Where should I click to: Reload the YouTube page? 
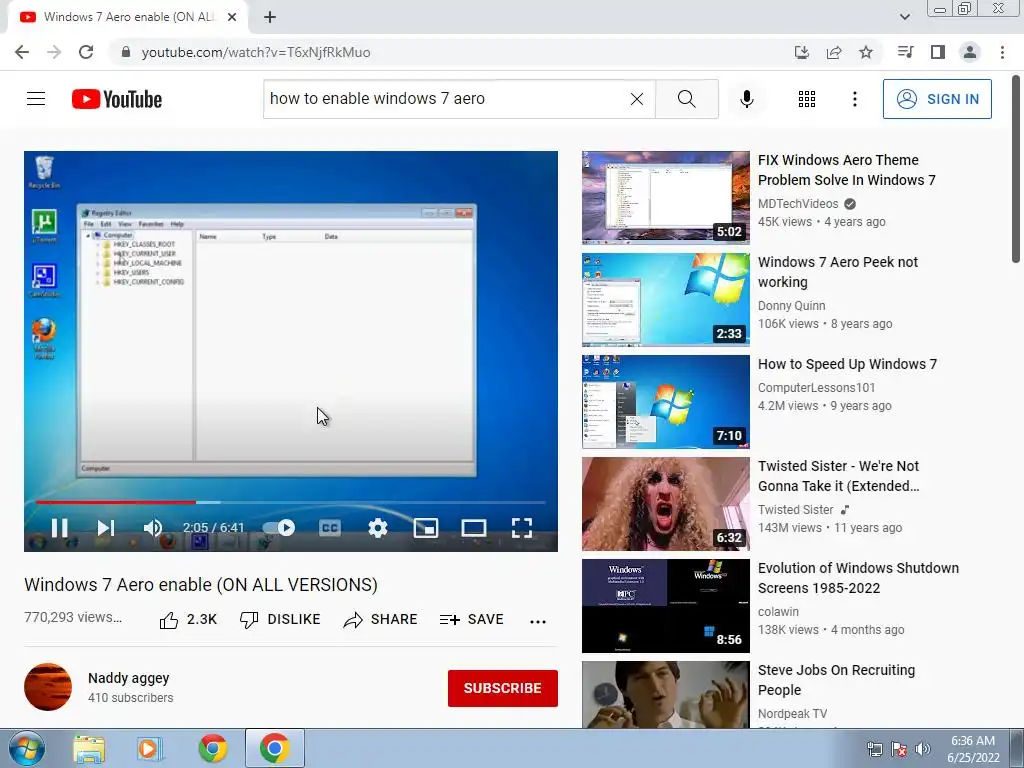pyautogui.click(x=86, y=52)
